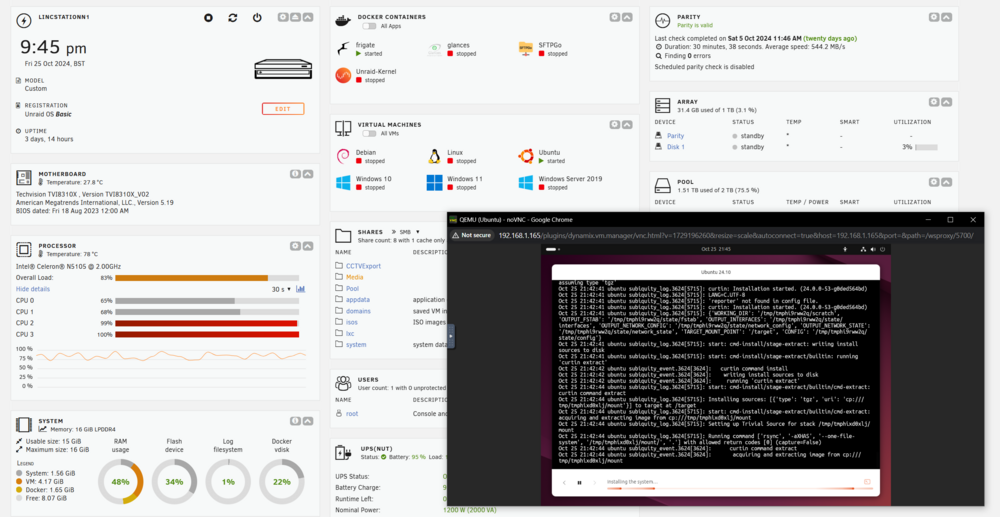Open the CCTVExport share
Screen dimensions: 1000x517
coord(363,266)
